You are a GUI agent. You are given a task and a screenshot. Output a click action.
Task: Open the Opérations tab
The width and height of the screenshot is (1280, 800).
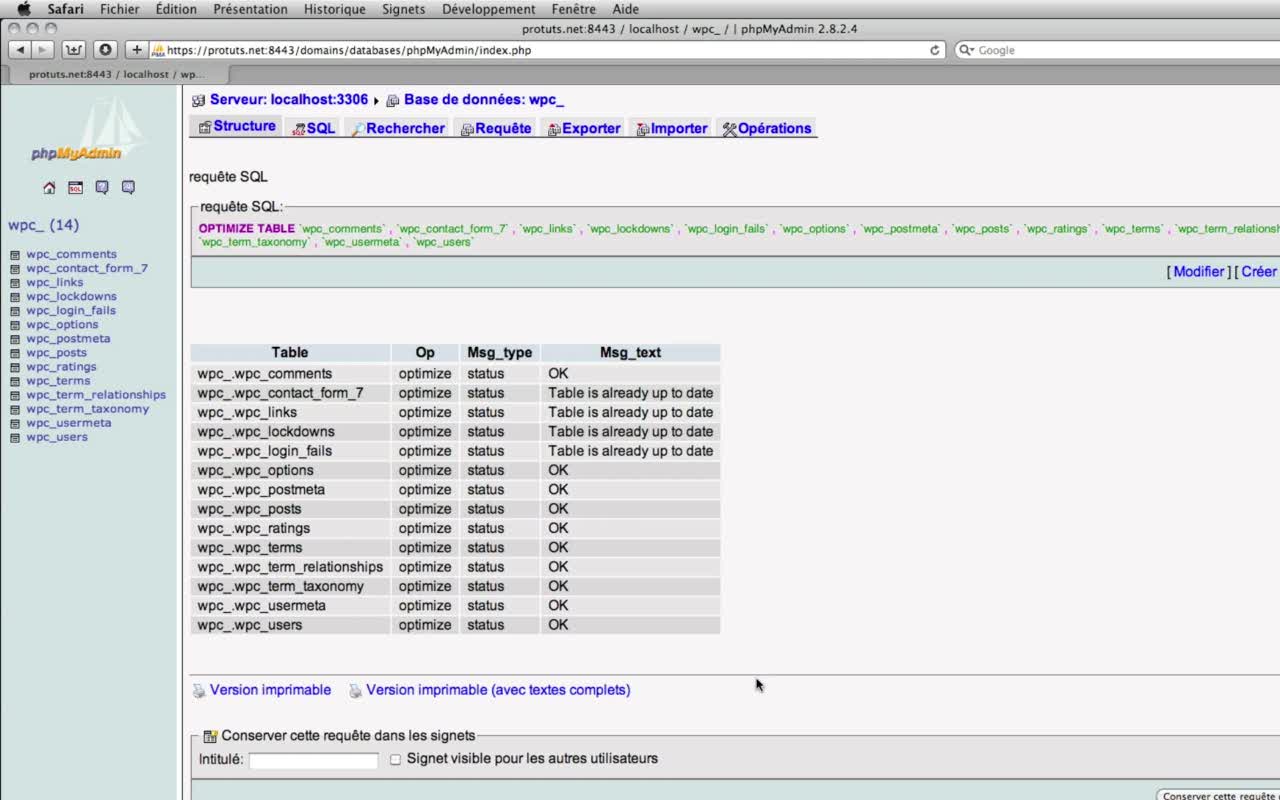[766, 128]
